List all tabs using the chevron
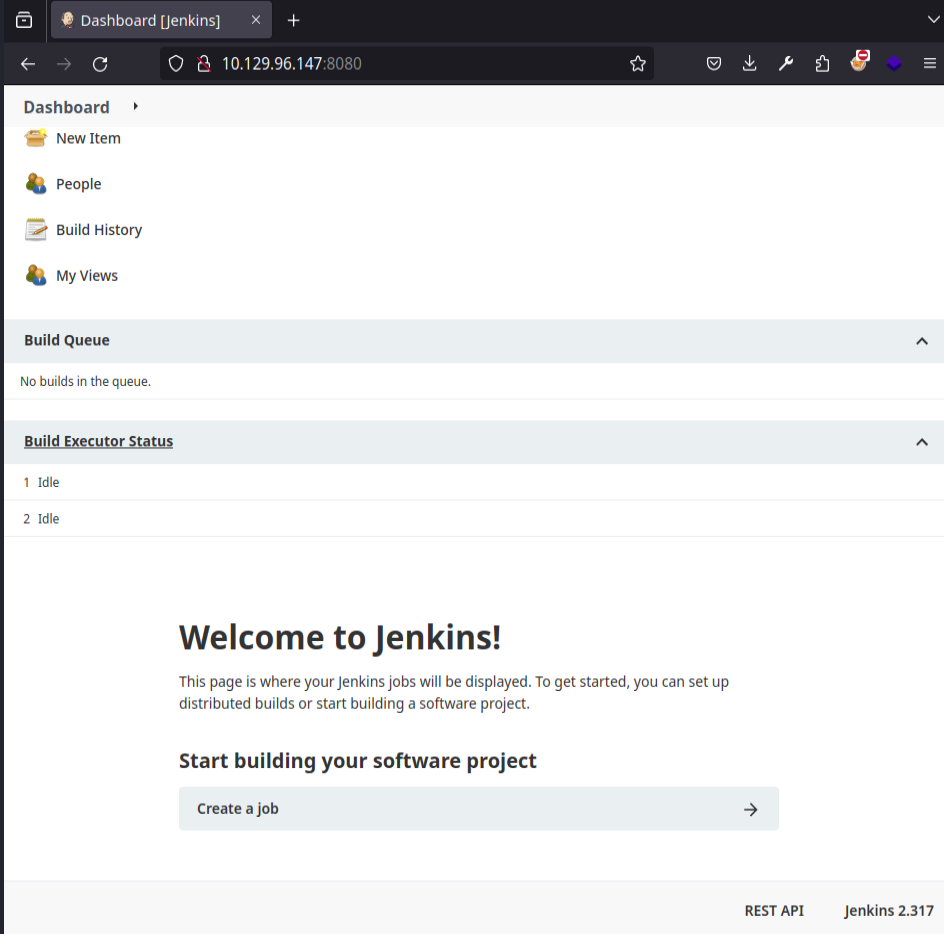944x934 pixels. 934,20
